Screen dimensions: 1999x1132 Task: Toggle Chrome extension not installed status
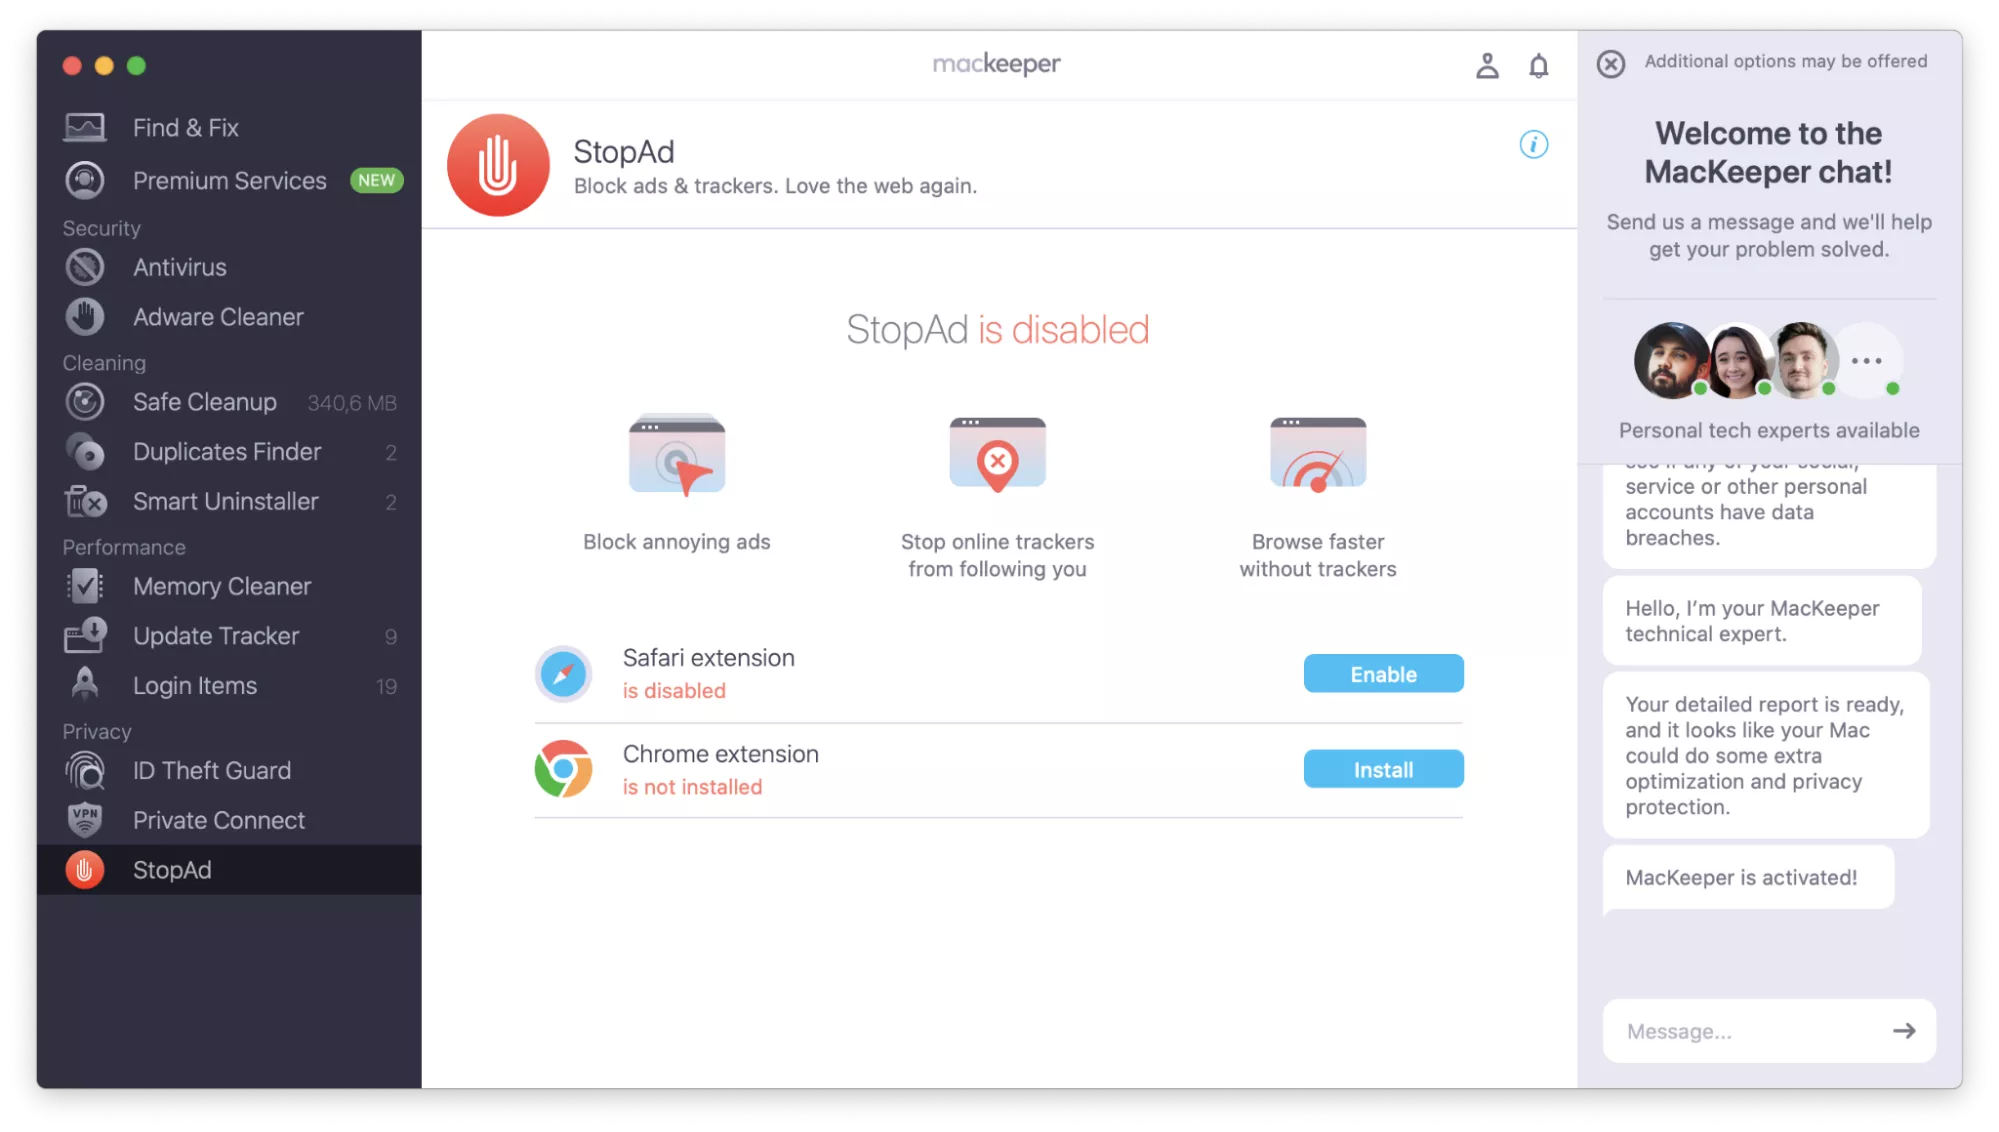tap(1383, 768)
